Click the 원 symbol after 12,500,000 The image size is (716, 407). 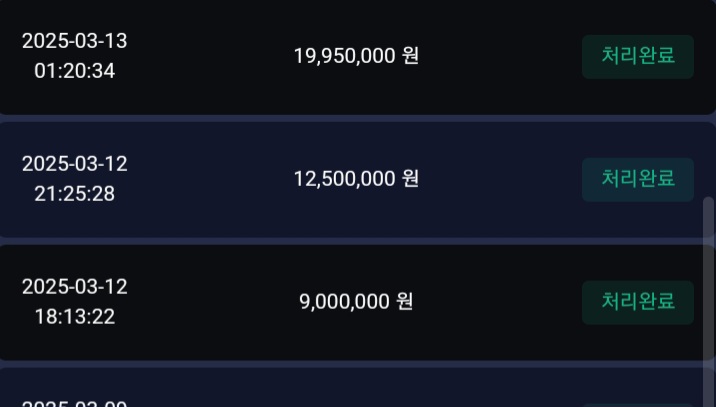(x=410, y=179)
